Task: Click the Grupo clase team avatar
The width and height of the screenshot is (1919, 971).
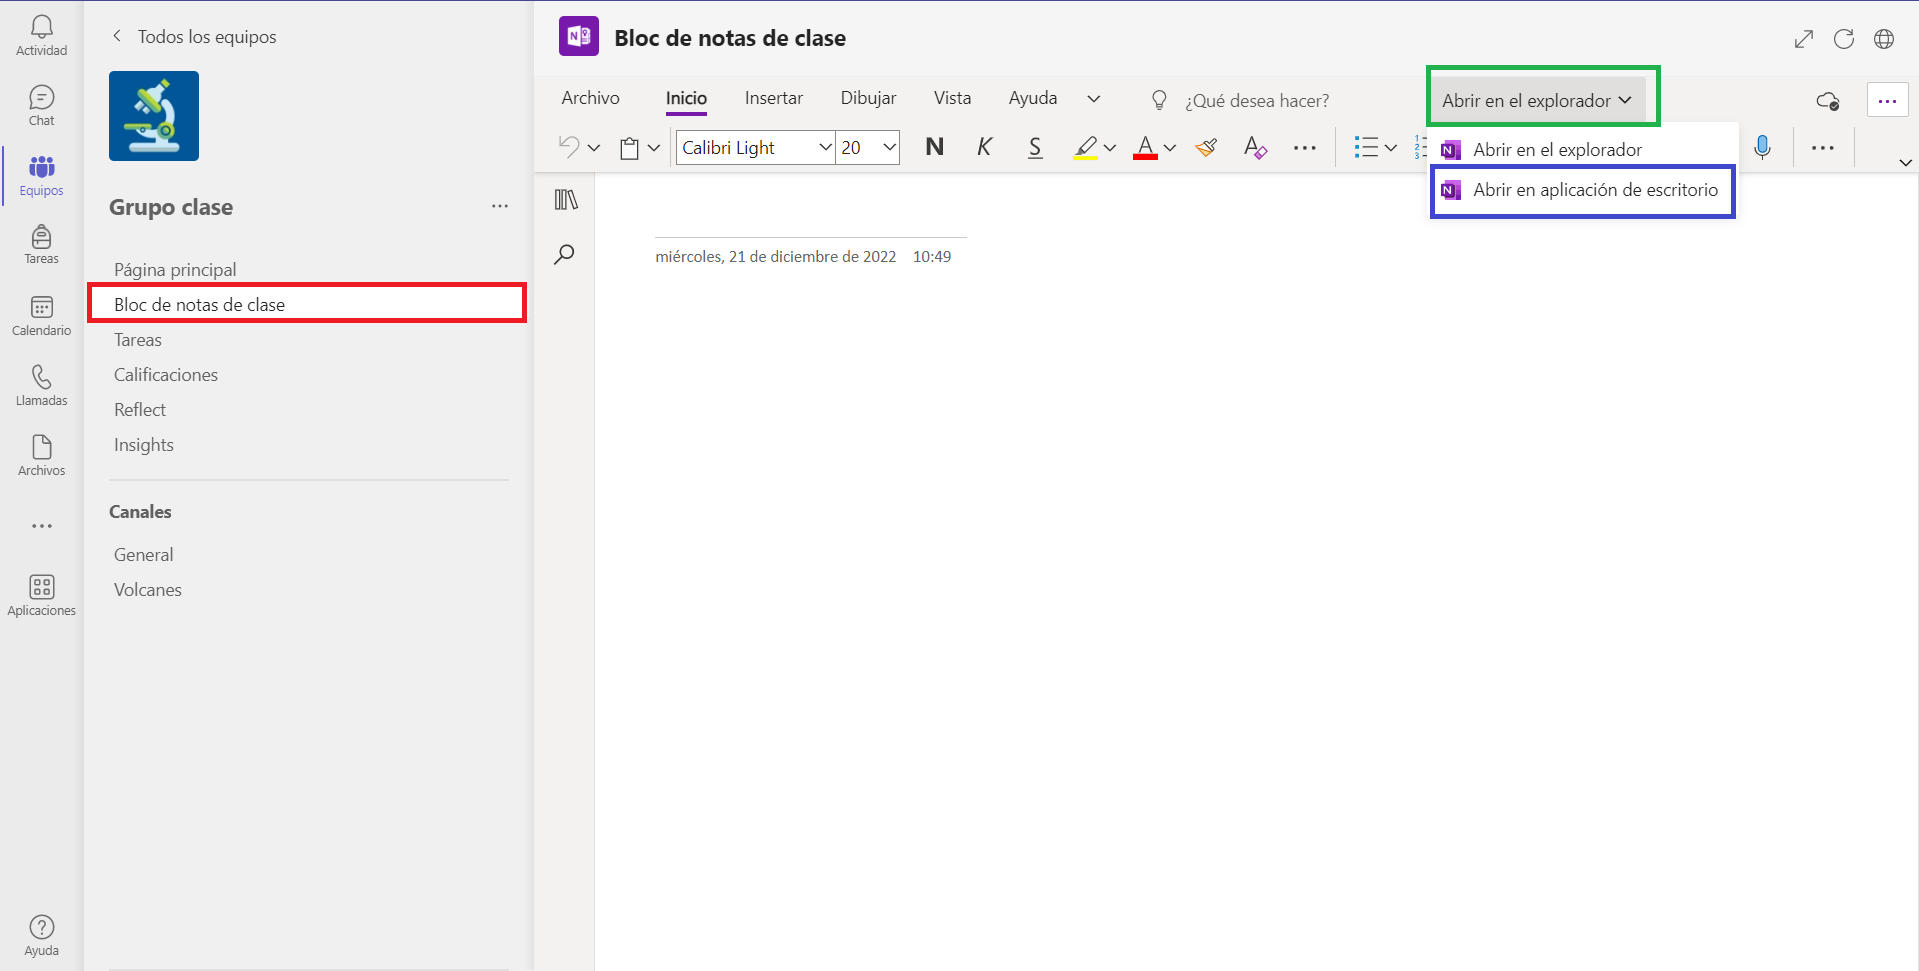Action: click(x=154, y=116)
